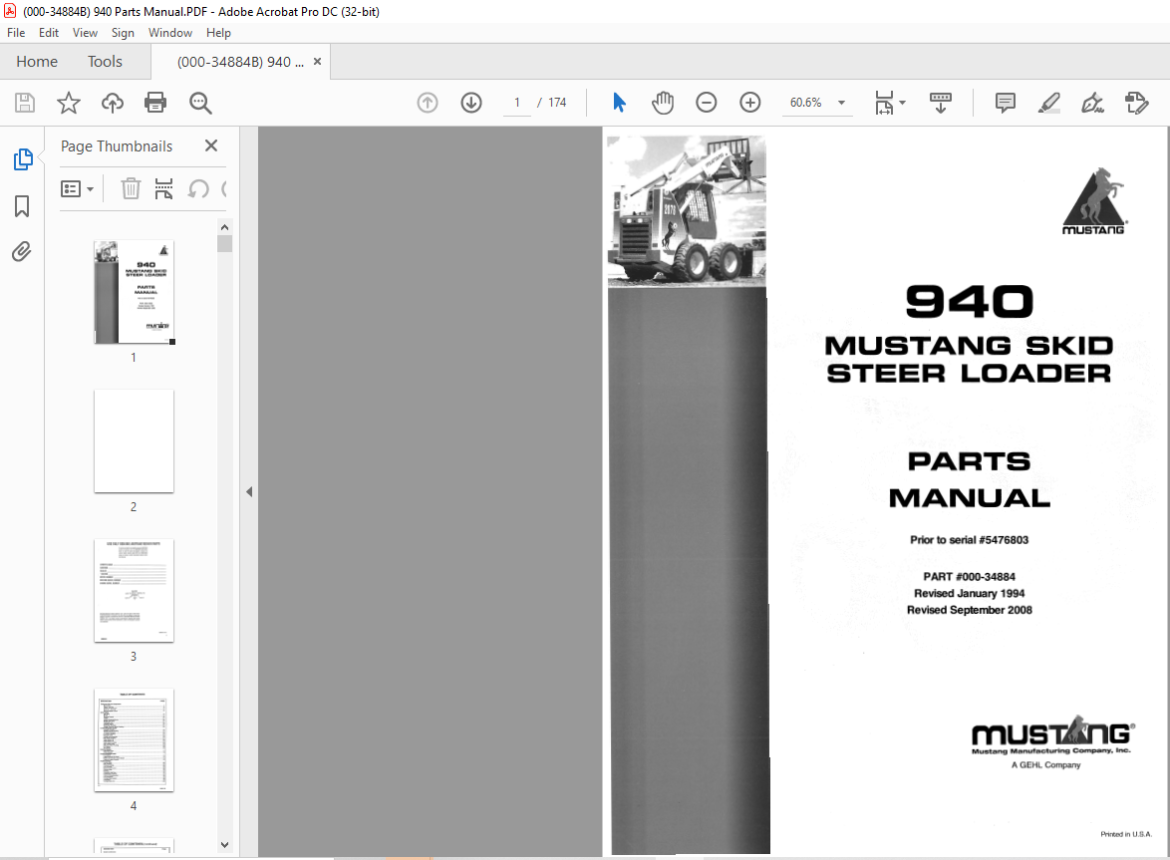Viewport: 1170px width, 860px height.
Task: Select page 3 thumbnail
Action: [x=133, y=591]
